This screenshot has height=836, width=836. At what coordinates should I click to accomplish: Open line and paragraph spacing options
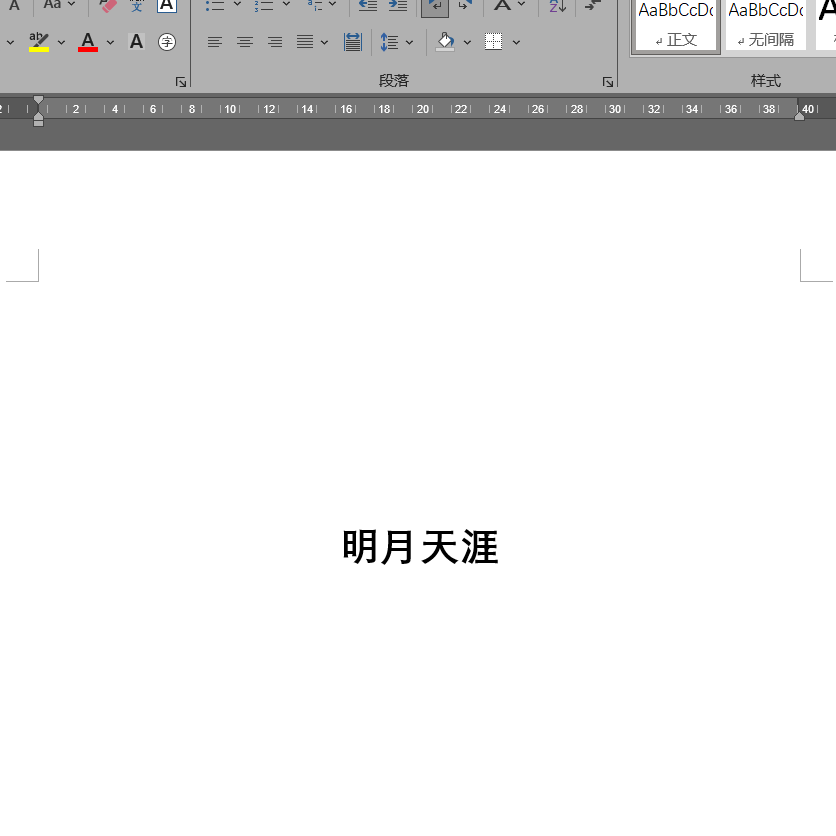click(x=389, y=42)
